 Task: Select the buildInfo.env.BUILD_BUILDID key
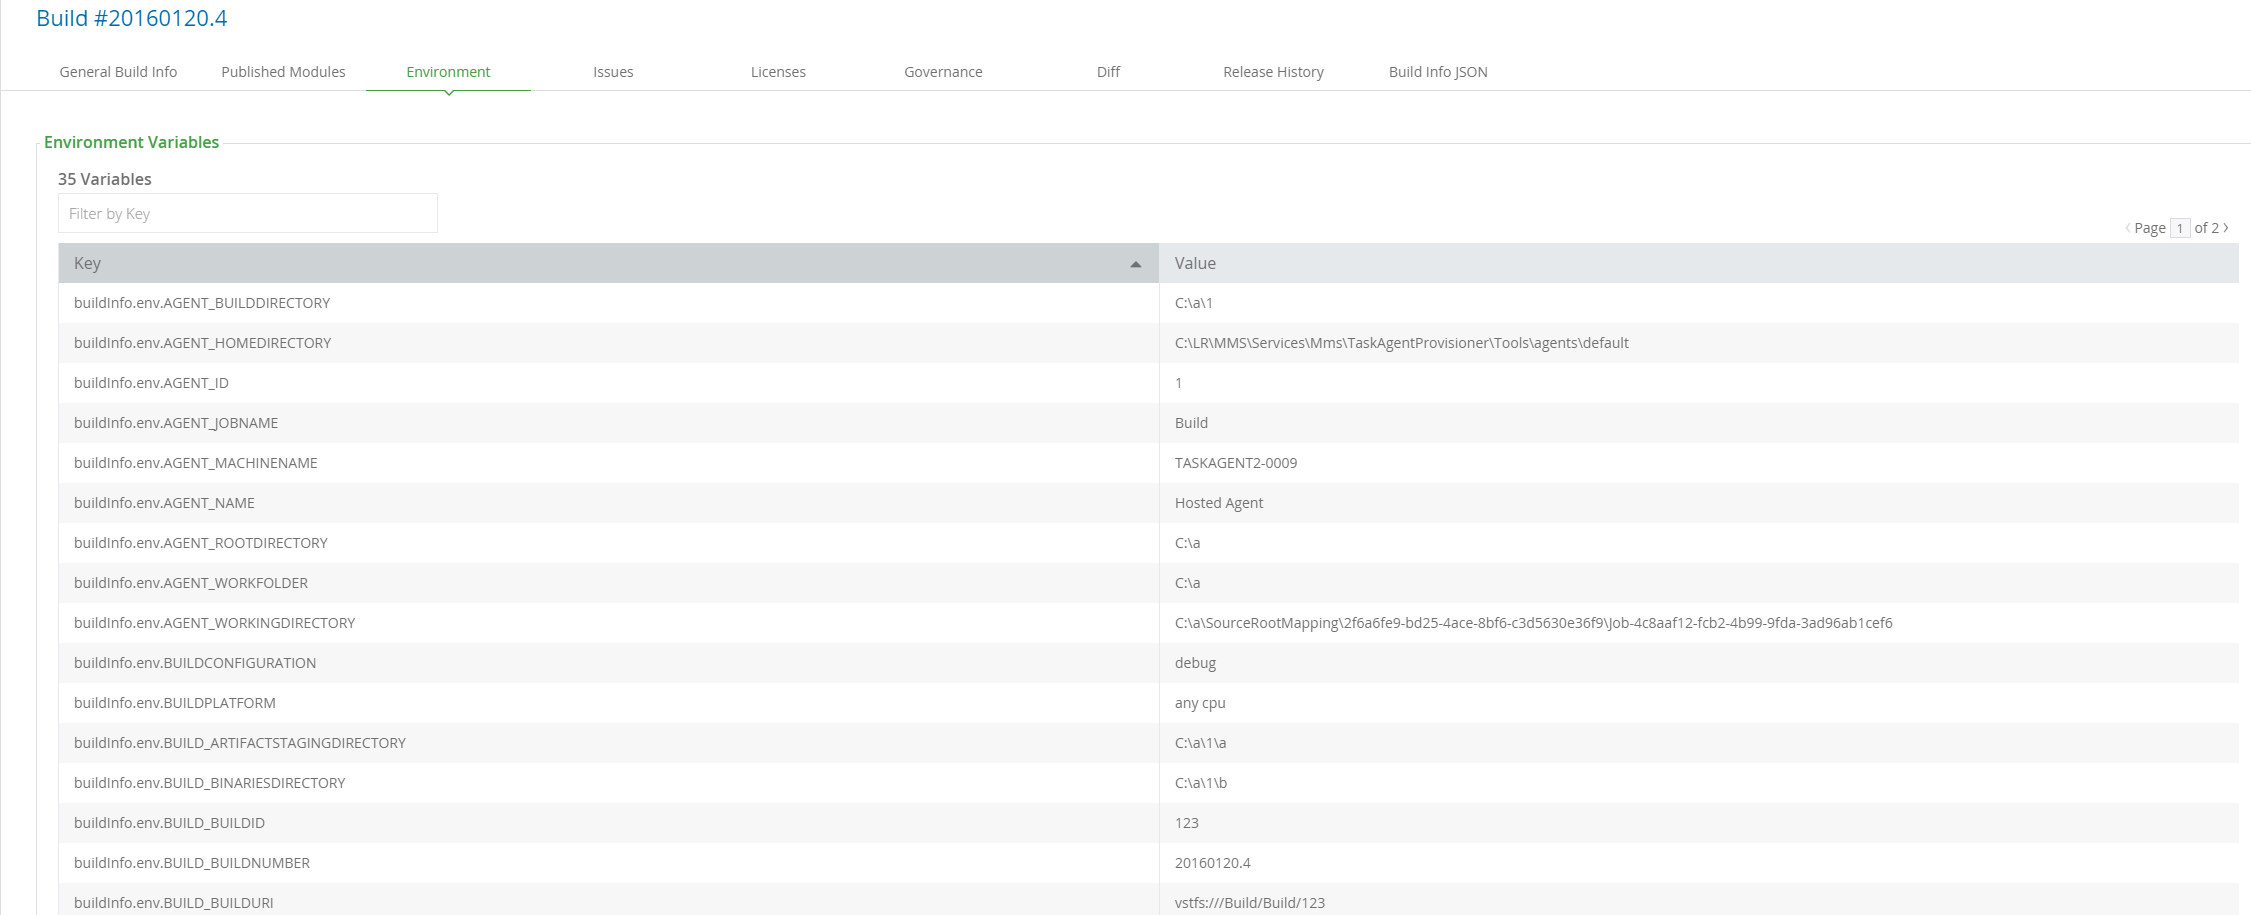coord(169,823)
